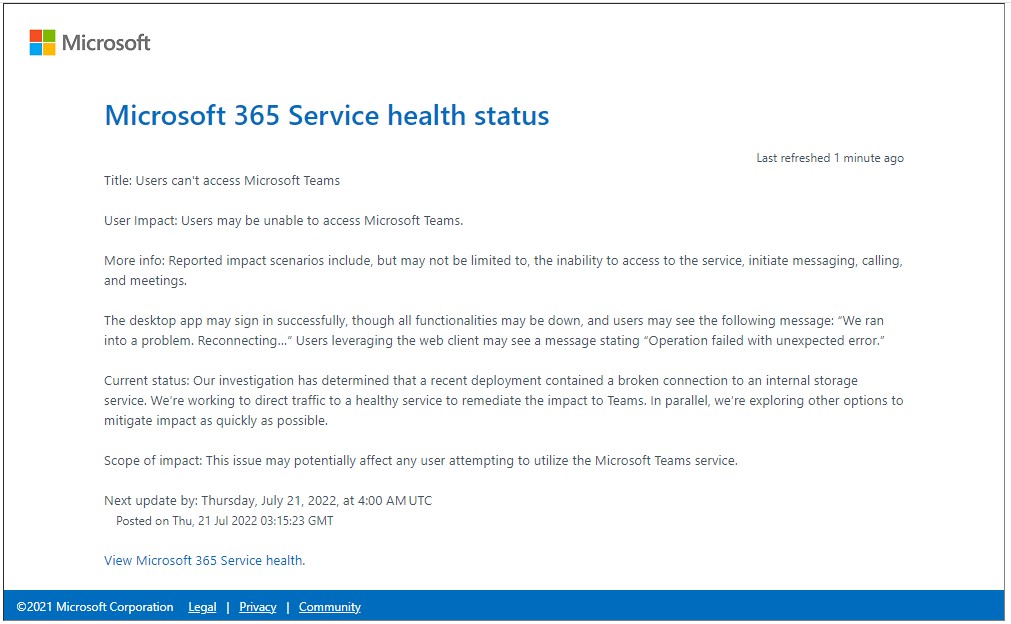The width and height of the screenshot is (1011, 624).
Task: Click the Microsoft four-square logo icon
Action: tap(42, 42)
